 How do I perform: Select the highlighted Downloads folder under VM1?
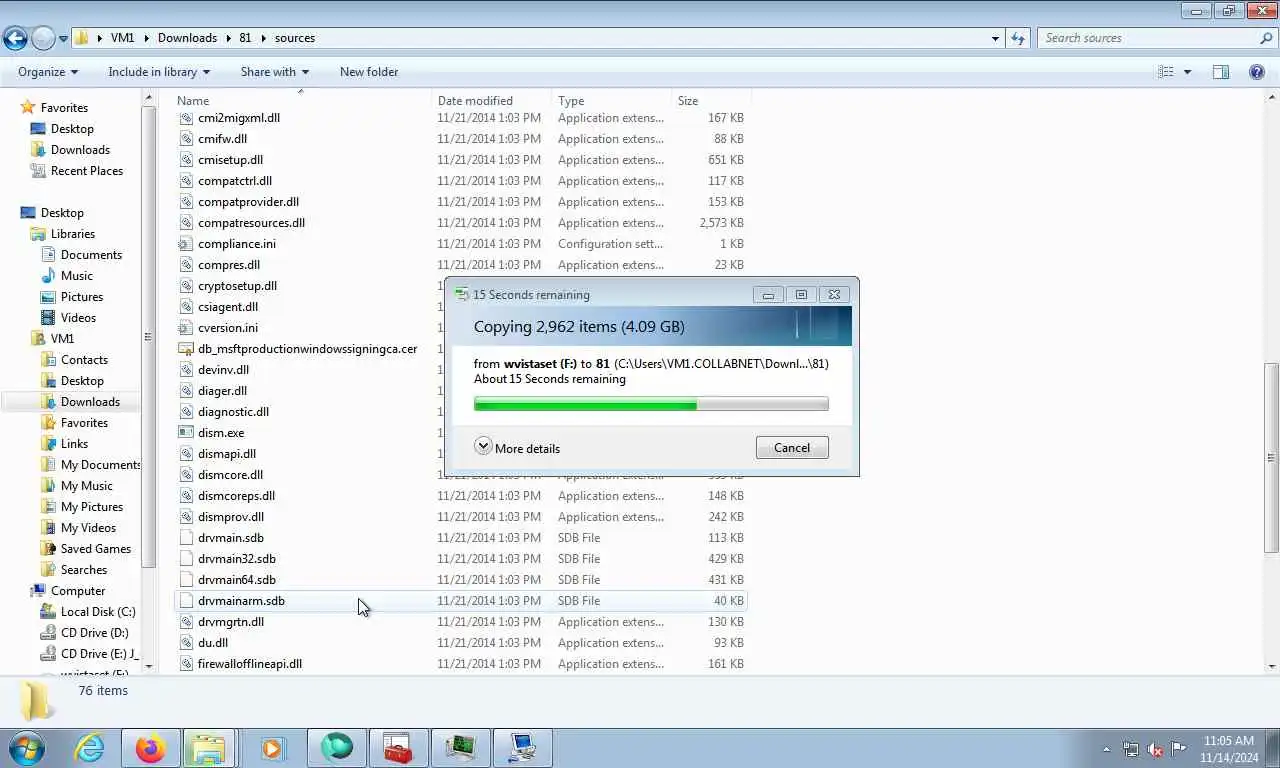[90, 402]
